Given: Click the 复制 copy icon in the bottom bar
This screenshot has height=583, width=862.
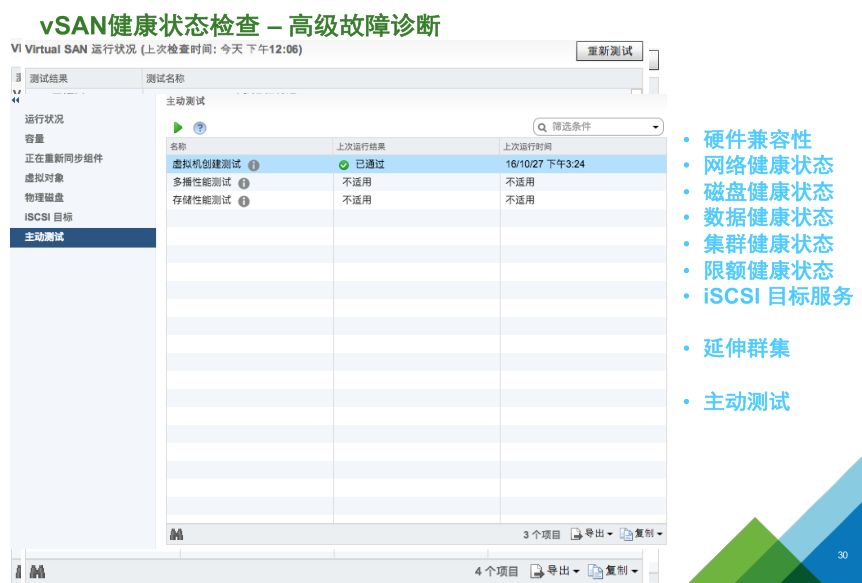Looking at the screenshot, I should 628,533.
